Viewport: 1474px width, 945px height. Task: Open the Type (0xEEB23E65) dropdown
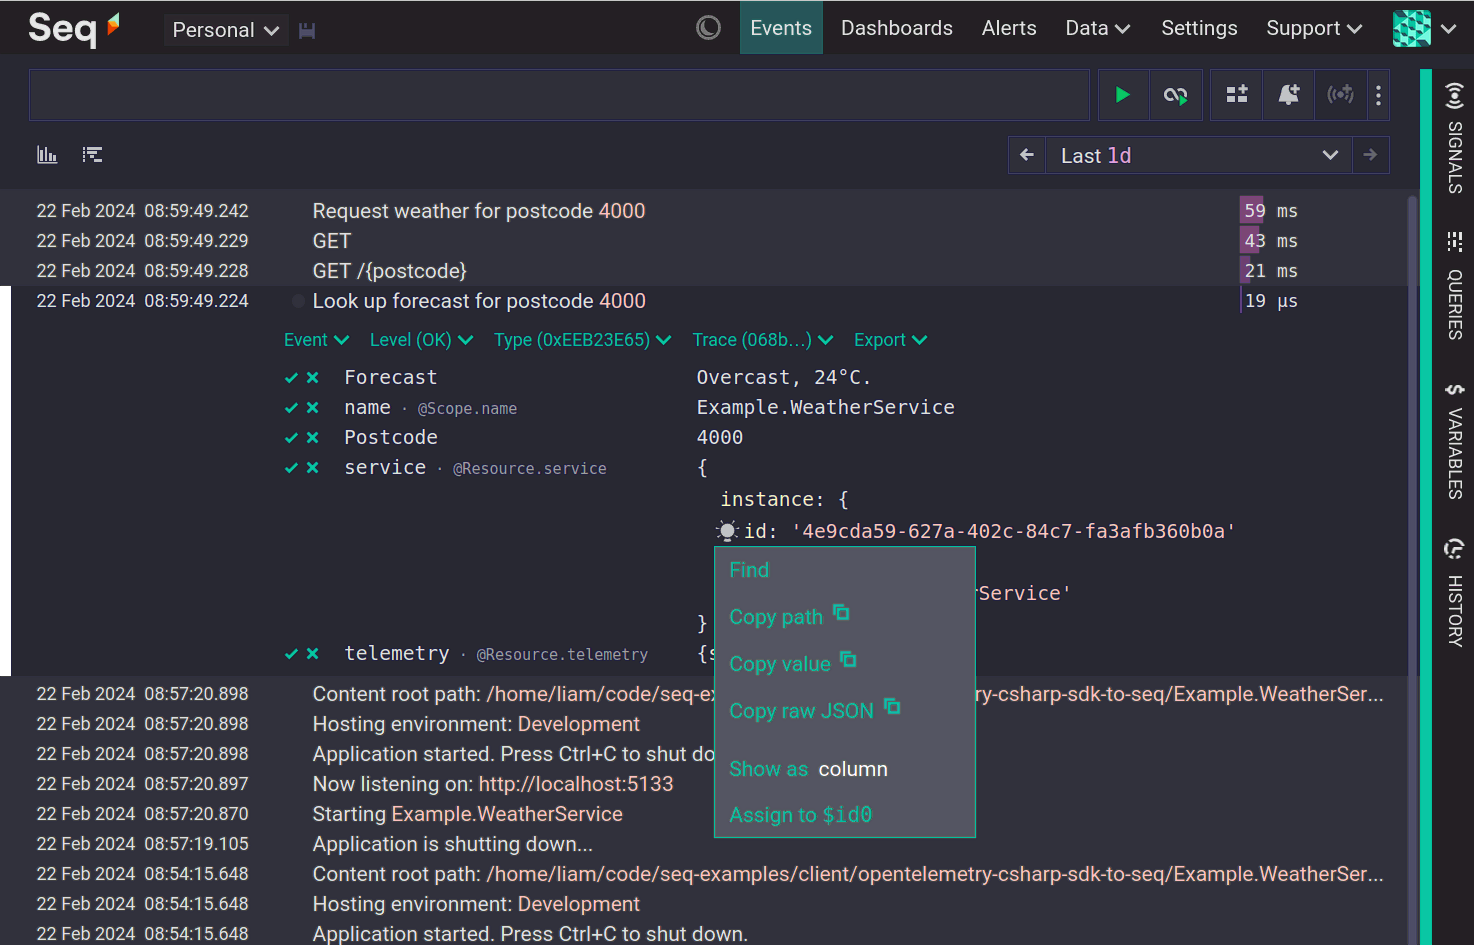pos(582,340)
